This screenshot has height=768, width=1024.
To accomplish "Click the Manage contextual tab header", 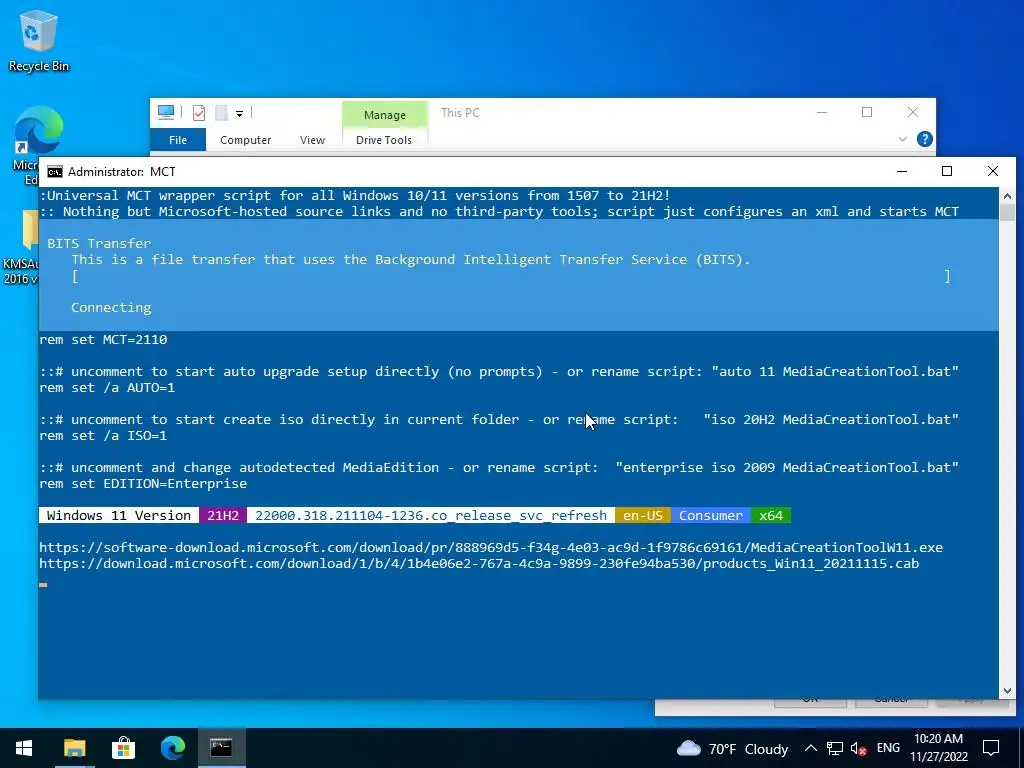I will tap(385, 115).
